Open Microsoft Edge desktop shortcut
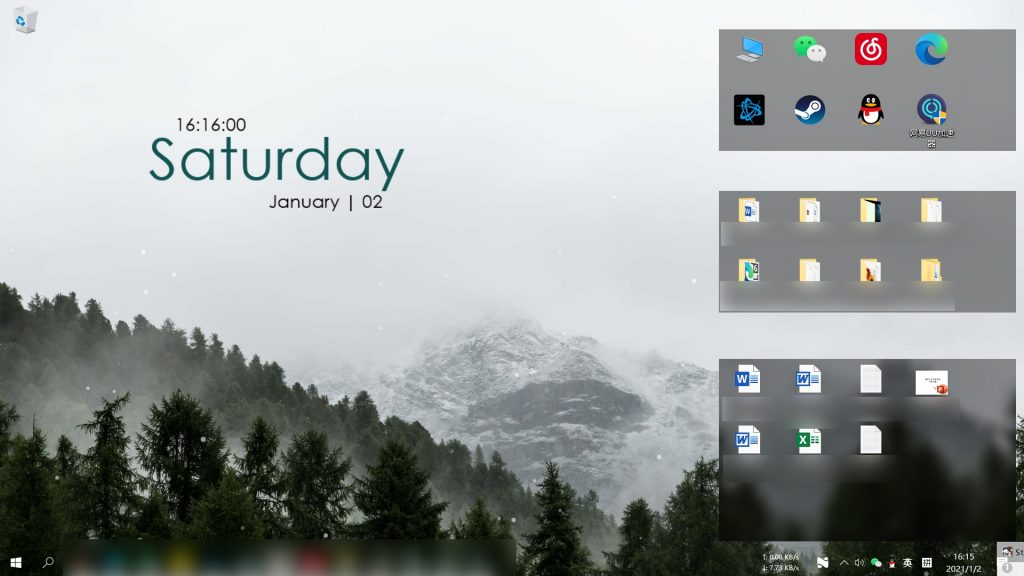The height and width of the screenshot is (576, 1024). pyautogui.click(x=931, y=49)
